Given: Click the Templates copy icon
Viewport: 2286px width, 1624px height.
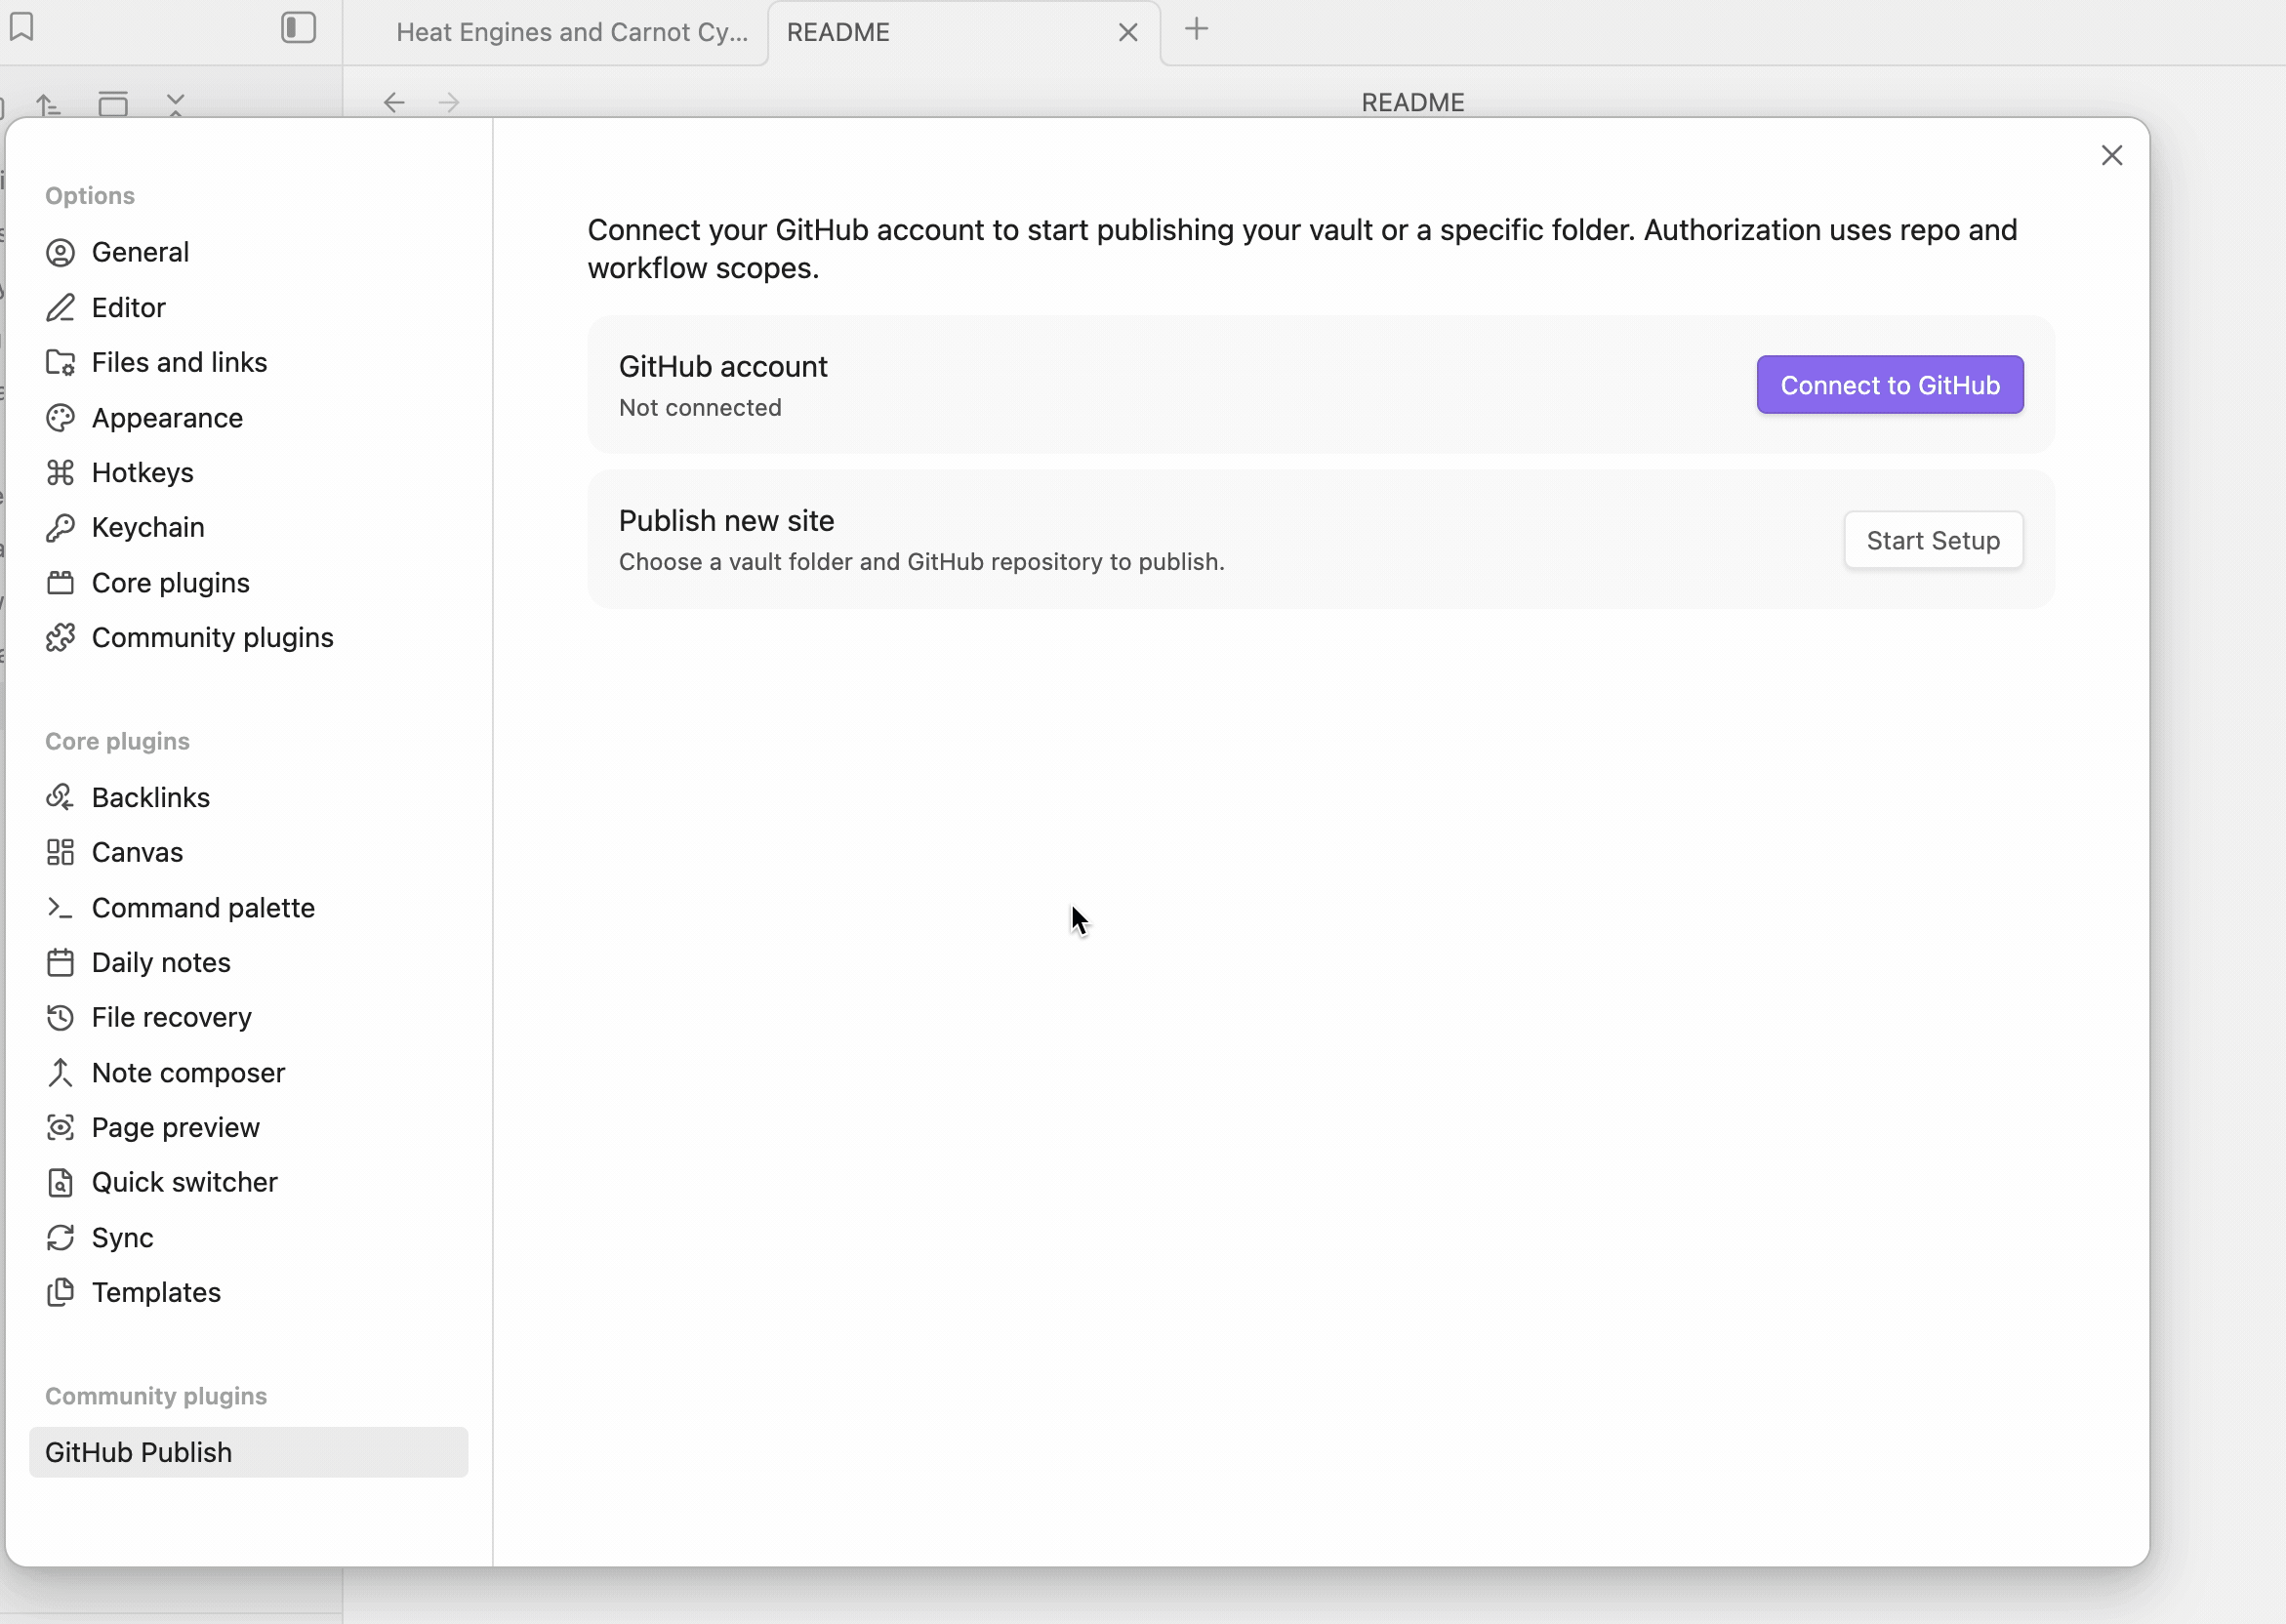Looking at the screenshot, I should [x=60, y=1292].
